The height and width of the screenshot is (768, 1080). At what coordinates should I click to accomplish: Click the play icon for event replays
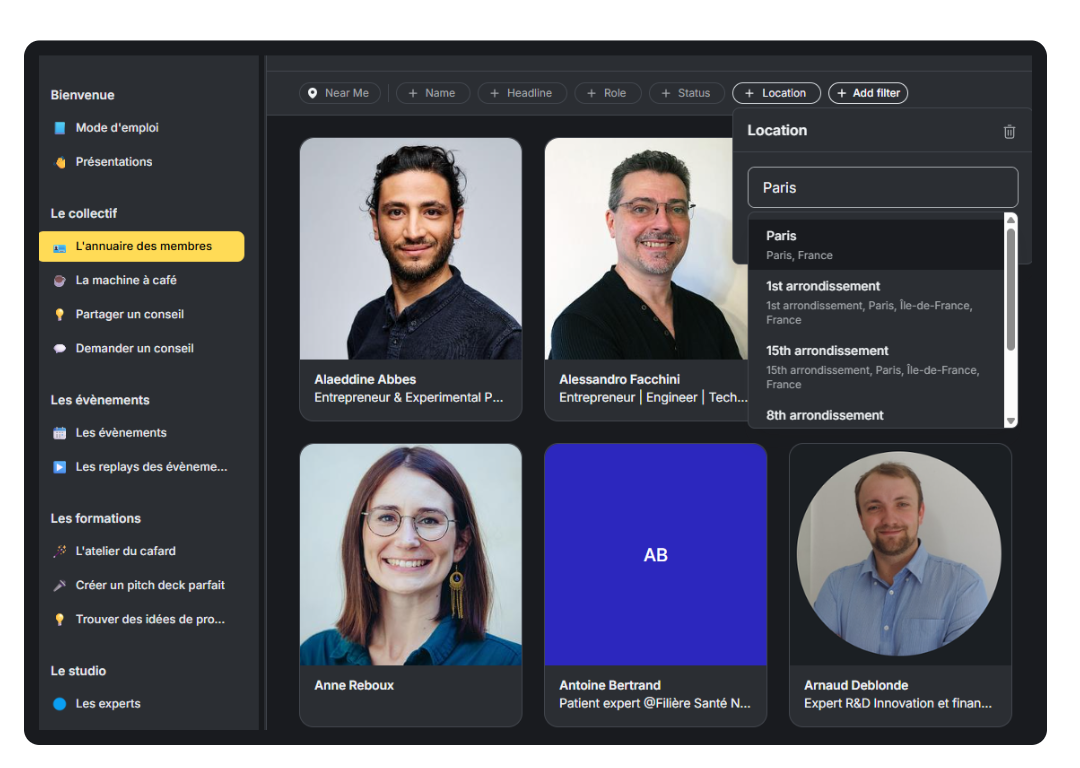point(60,467)
